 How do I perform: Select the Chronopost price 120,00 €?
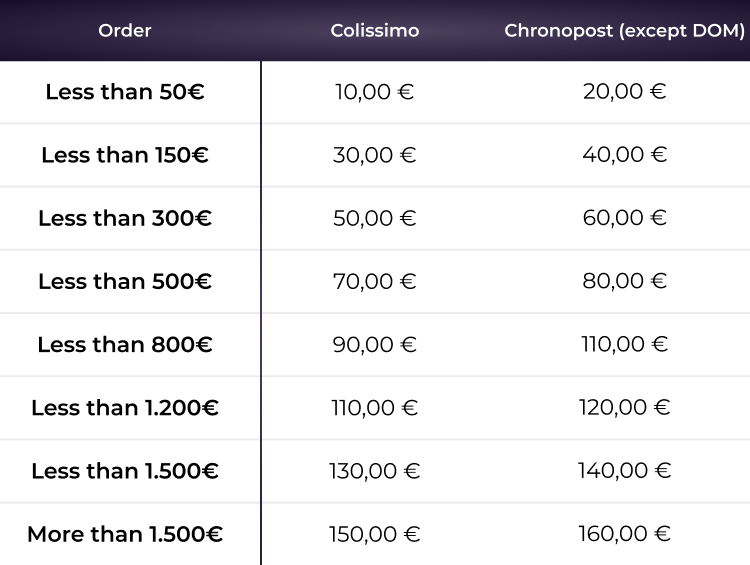(625, 408)
